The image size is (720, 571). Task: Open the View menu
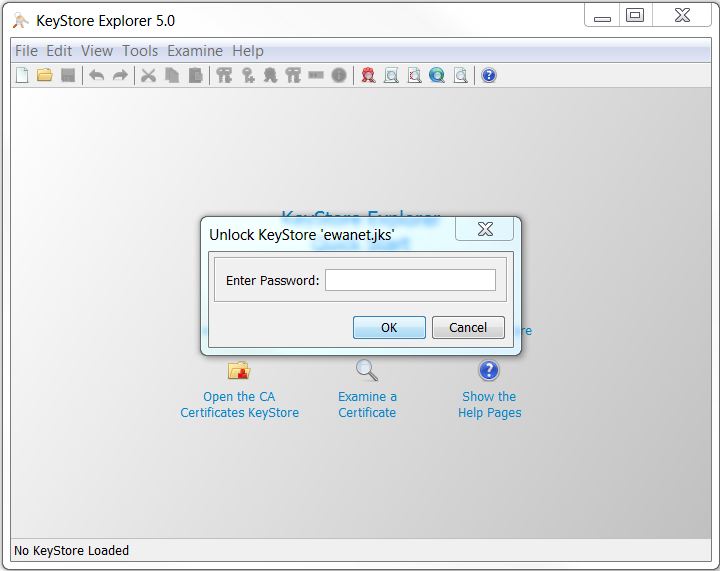point(97,51)
